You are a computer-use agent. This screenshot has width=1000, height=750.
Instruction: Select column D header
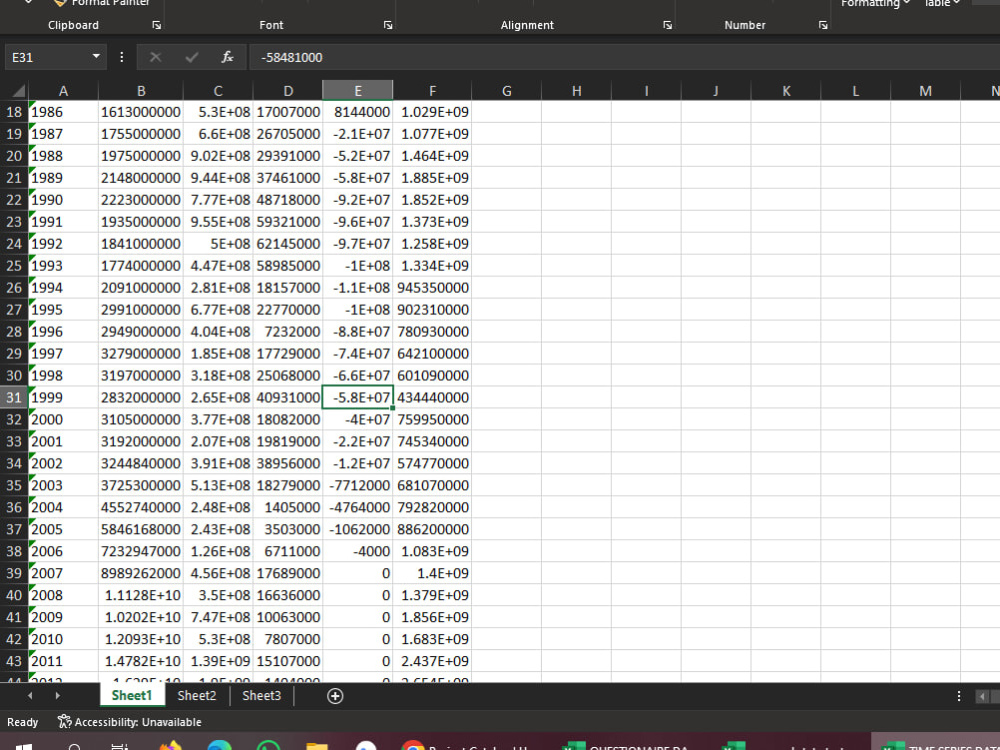(288, 91)
